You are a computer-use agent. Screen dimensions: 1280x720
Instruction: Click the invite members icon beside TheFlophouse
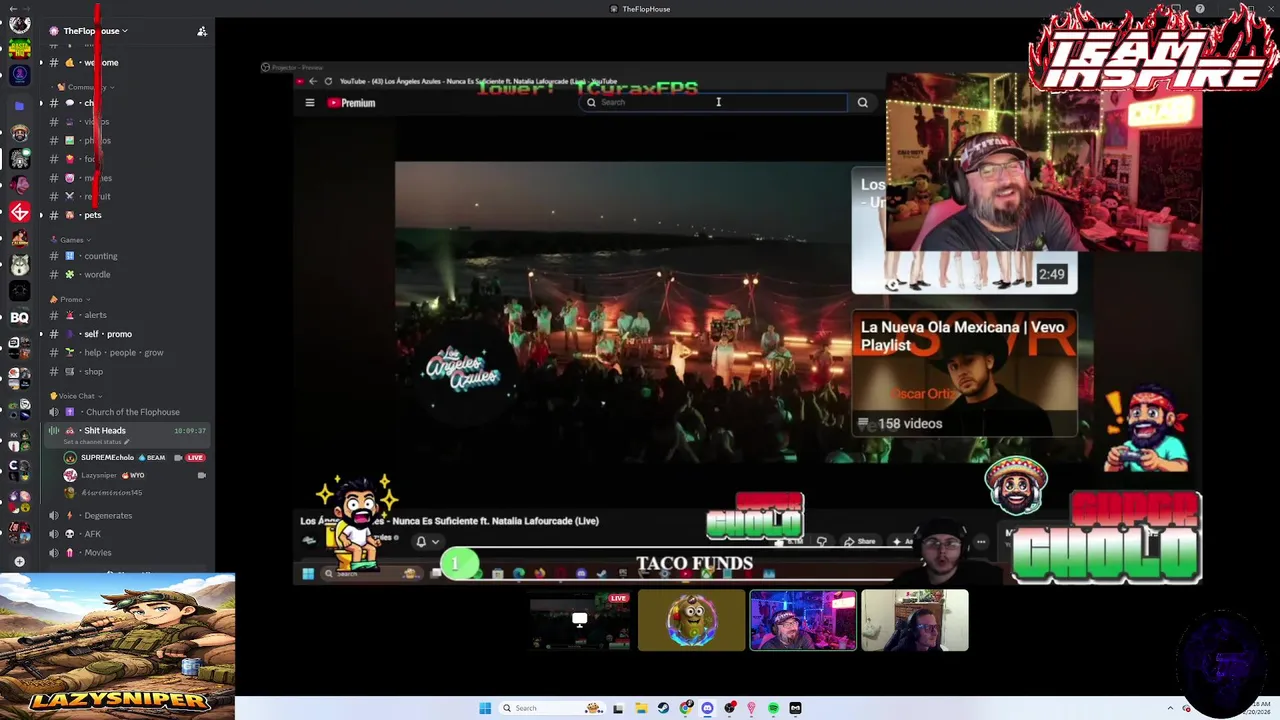[x=202, y=31]
